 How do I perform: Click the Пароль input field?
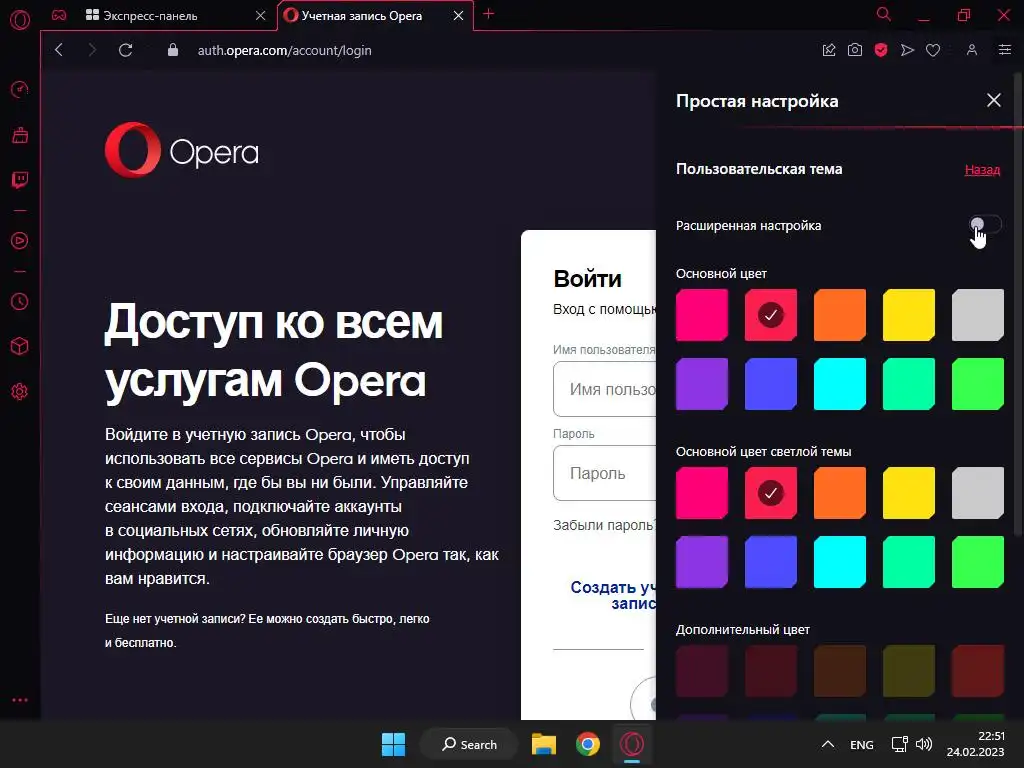click(605, 473)
